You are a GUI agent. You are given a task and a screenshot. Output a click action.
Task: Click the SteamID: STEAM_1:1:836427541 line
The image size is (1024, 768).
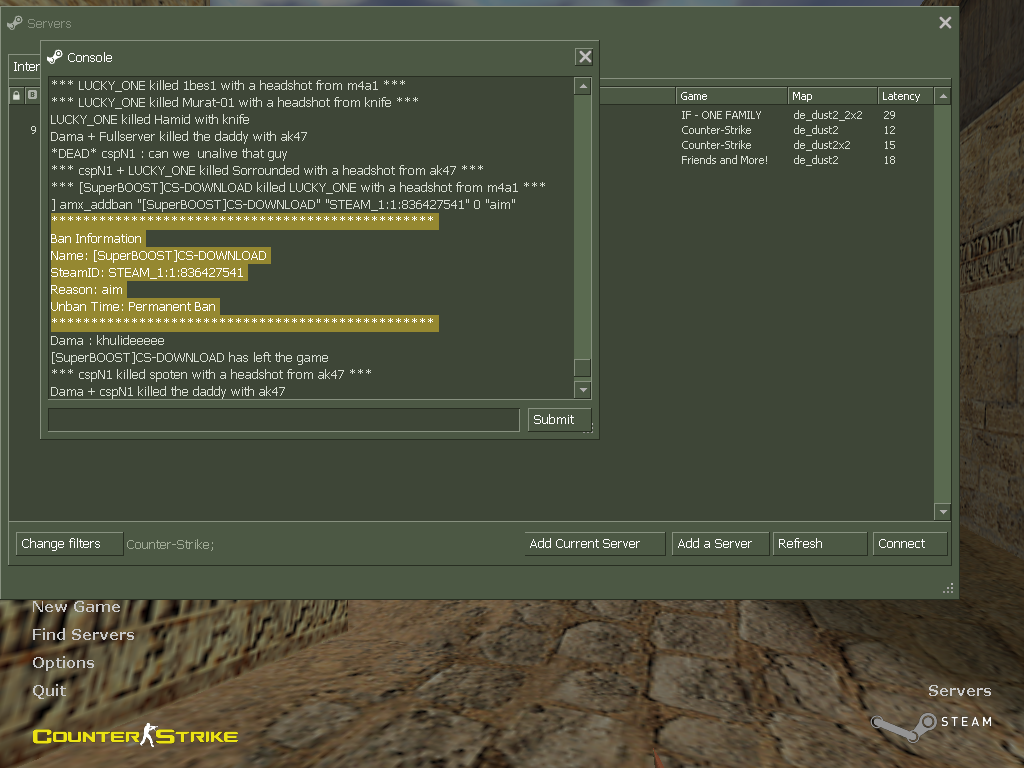(147, 273)
